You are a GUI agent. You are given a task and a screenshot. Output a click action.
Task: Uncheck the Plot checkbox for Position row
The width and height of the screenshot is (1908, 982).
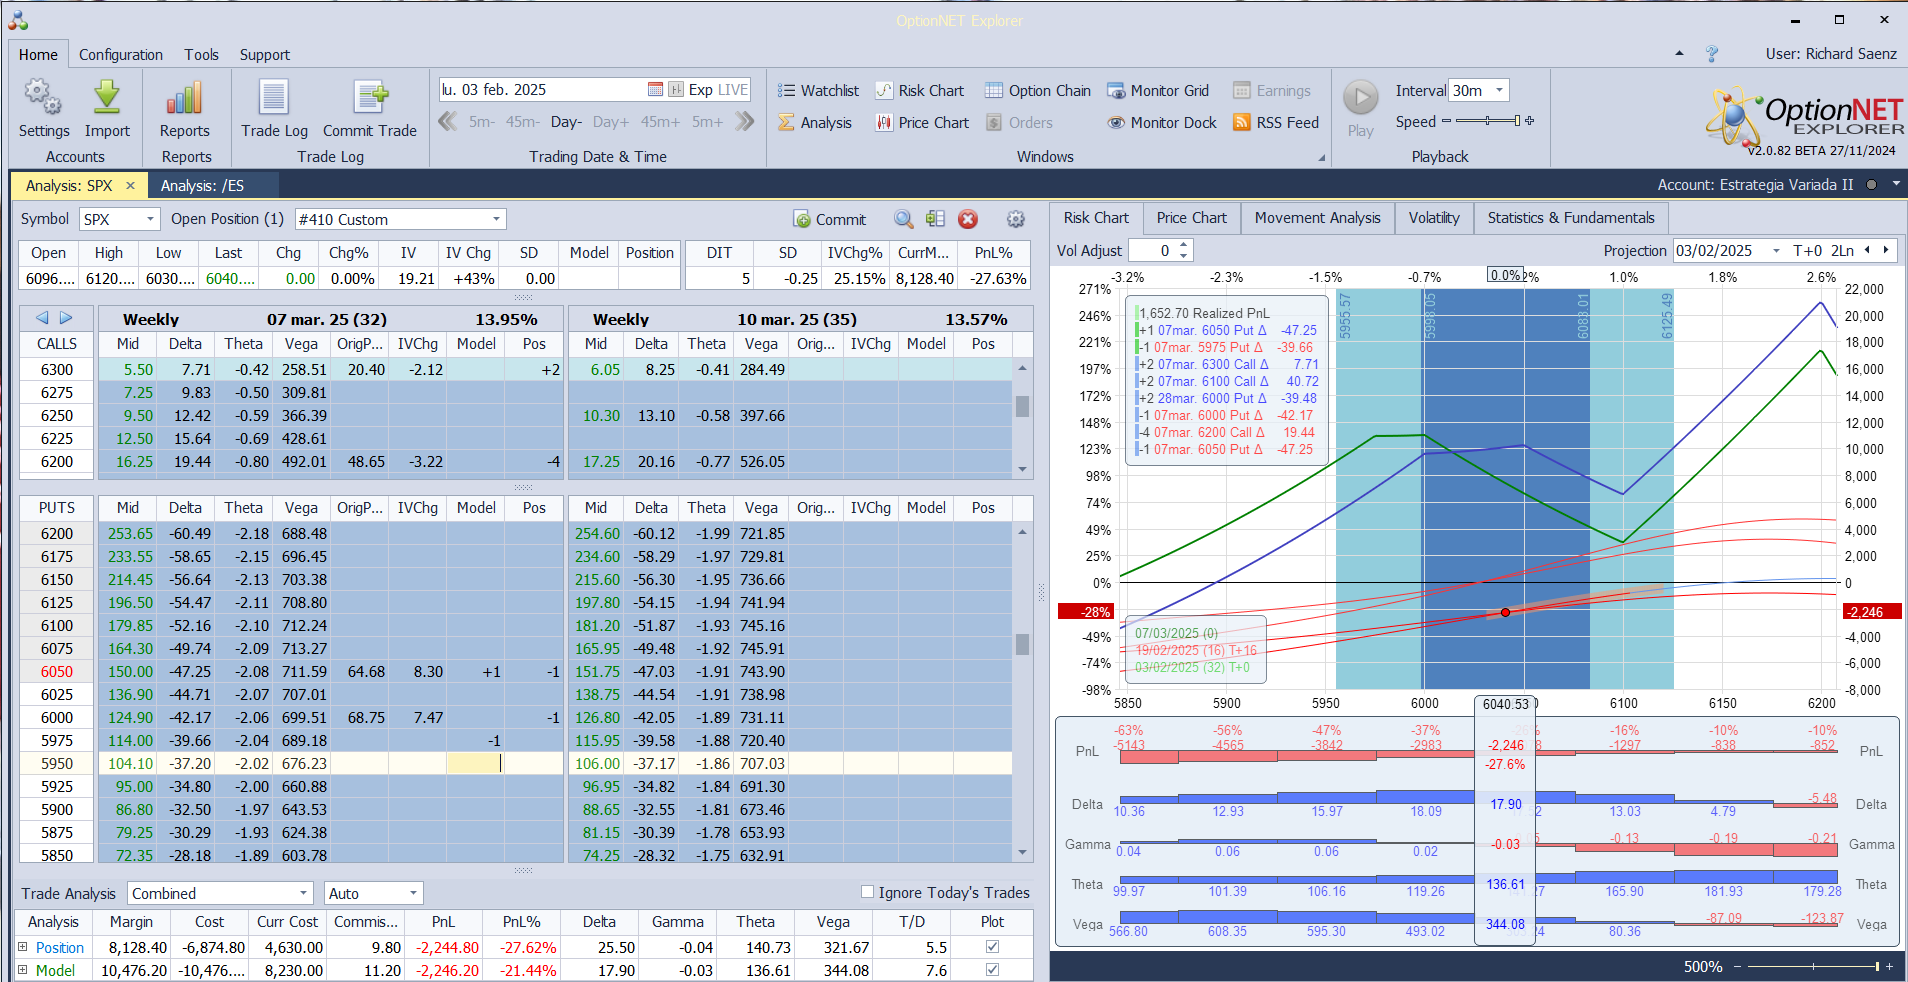click(992, 946)
